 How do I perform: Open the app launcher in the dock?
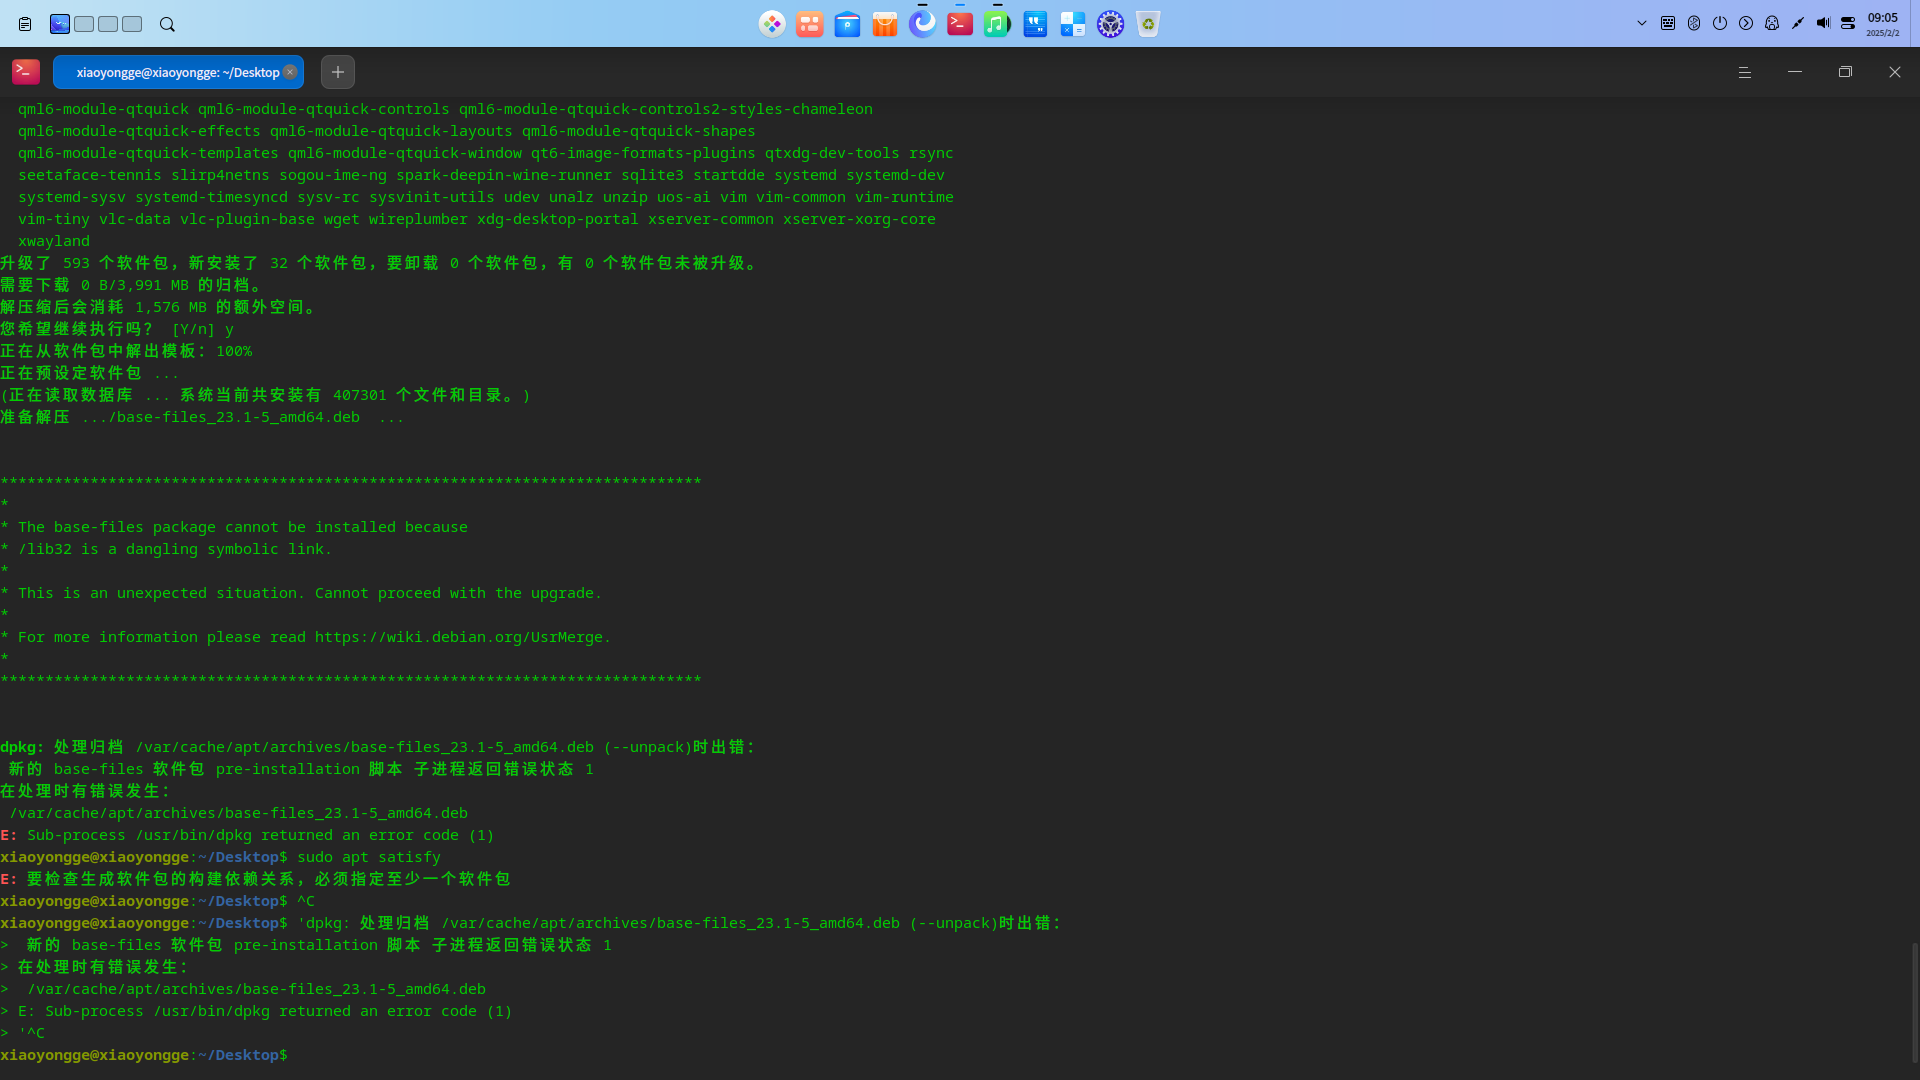(772, 24)
